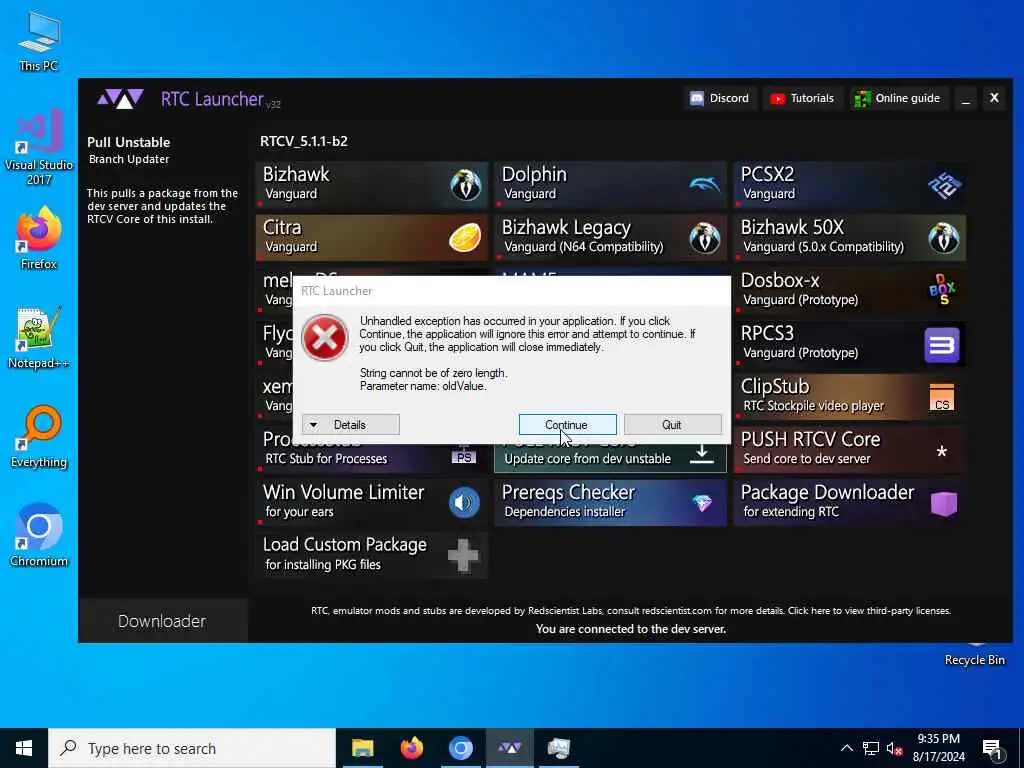Select the Bizhawk 50X tile title

pyautogui.click(x=792, y=227)
